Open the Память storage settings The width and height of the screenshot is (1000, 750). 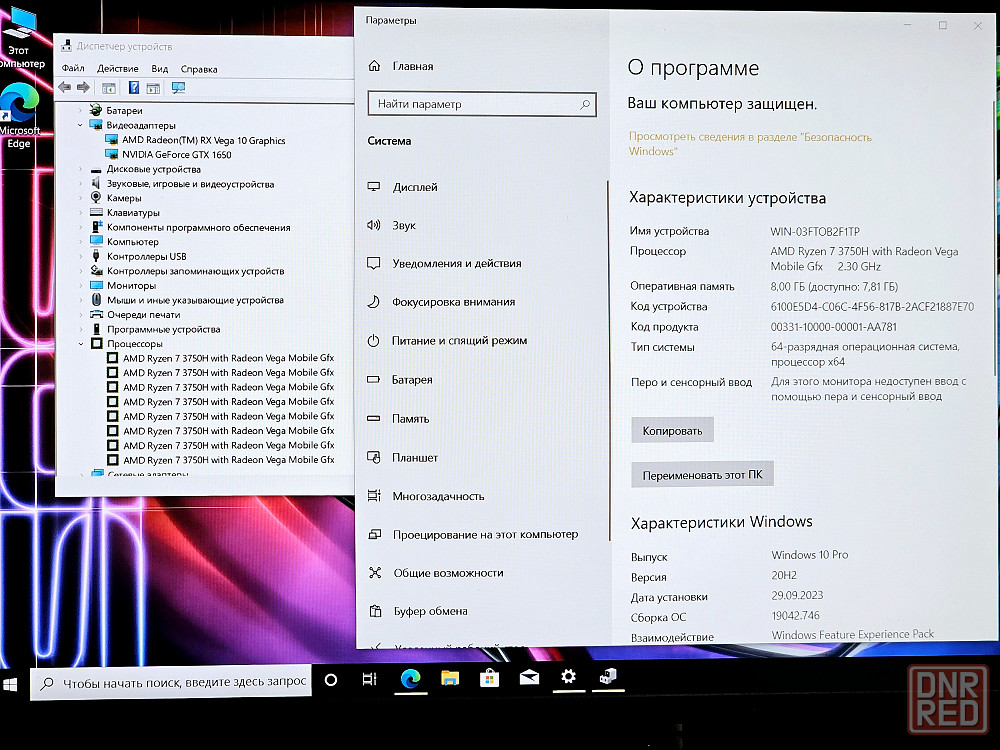(398, 419)
